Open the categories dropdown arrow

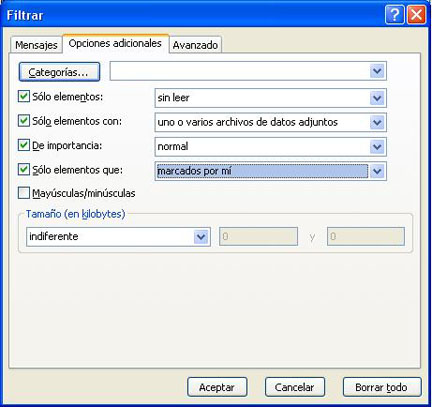coord(377,71)
